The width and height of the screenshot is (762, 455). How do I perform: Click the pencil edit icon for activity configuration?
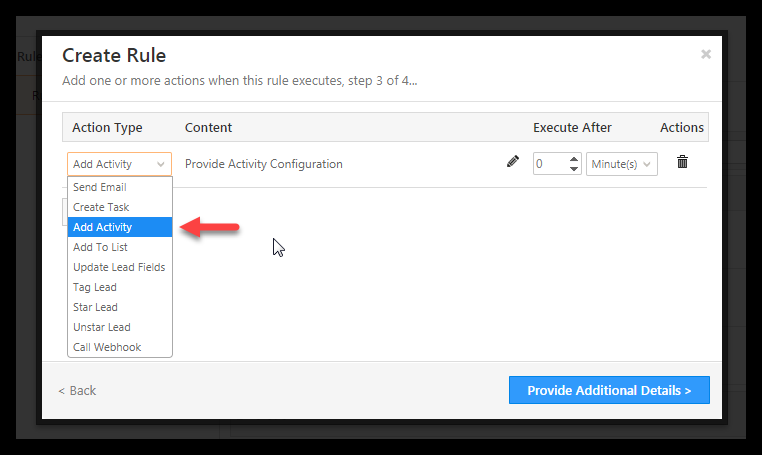pos(513,161)
